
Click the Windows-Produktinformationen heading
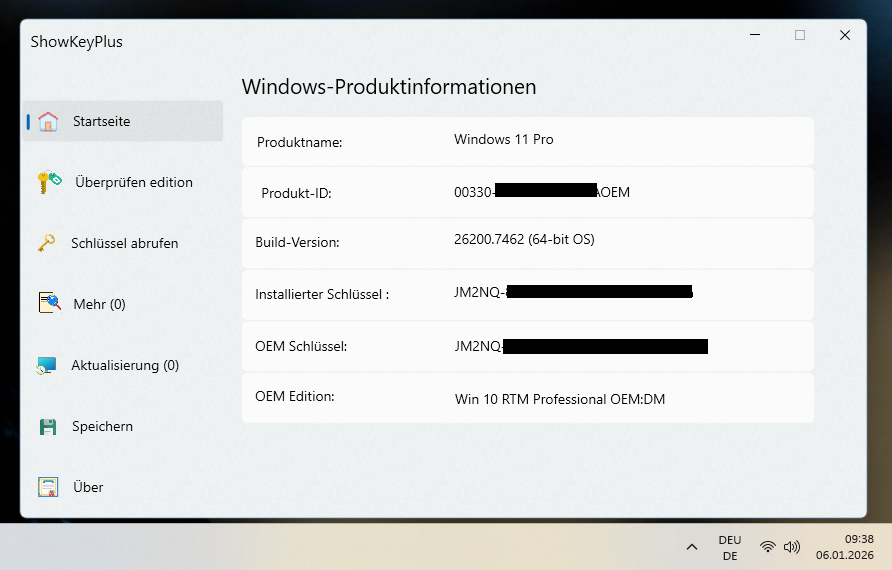point(389,86)
